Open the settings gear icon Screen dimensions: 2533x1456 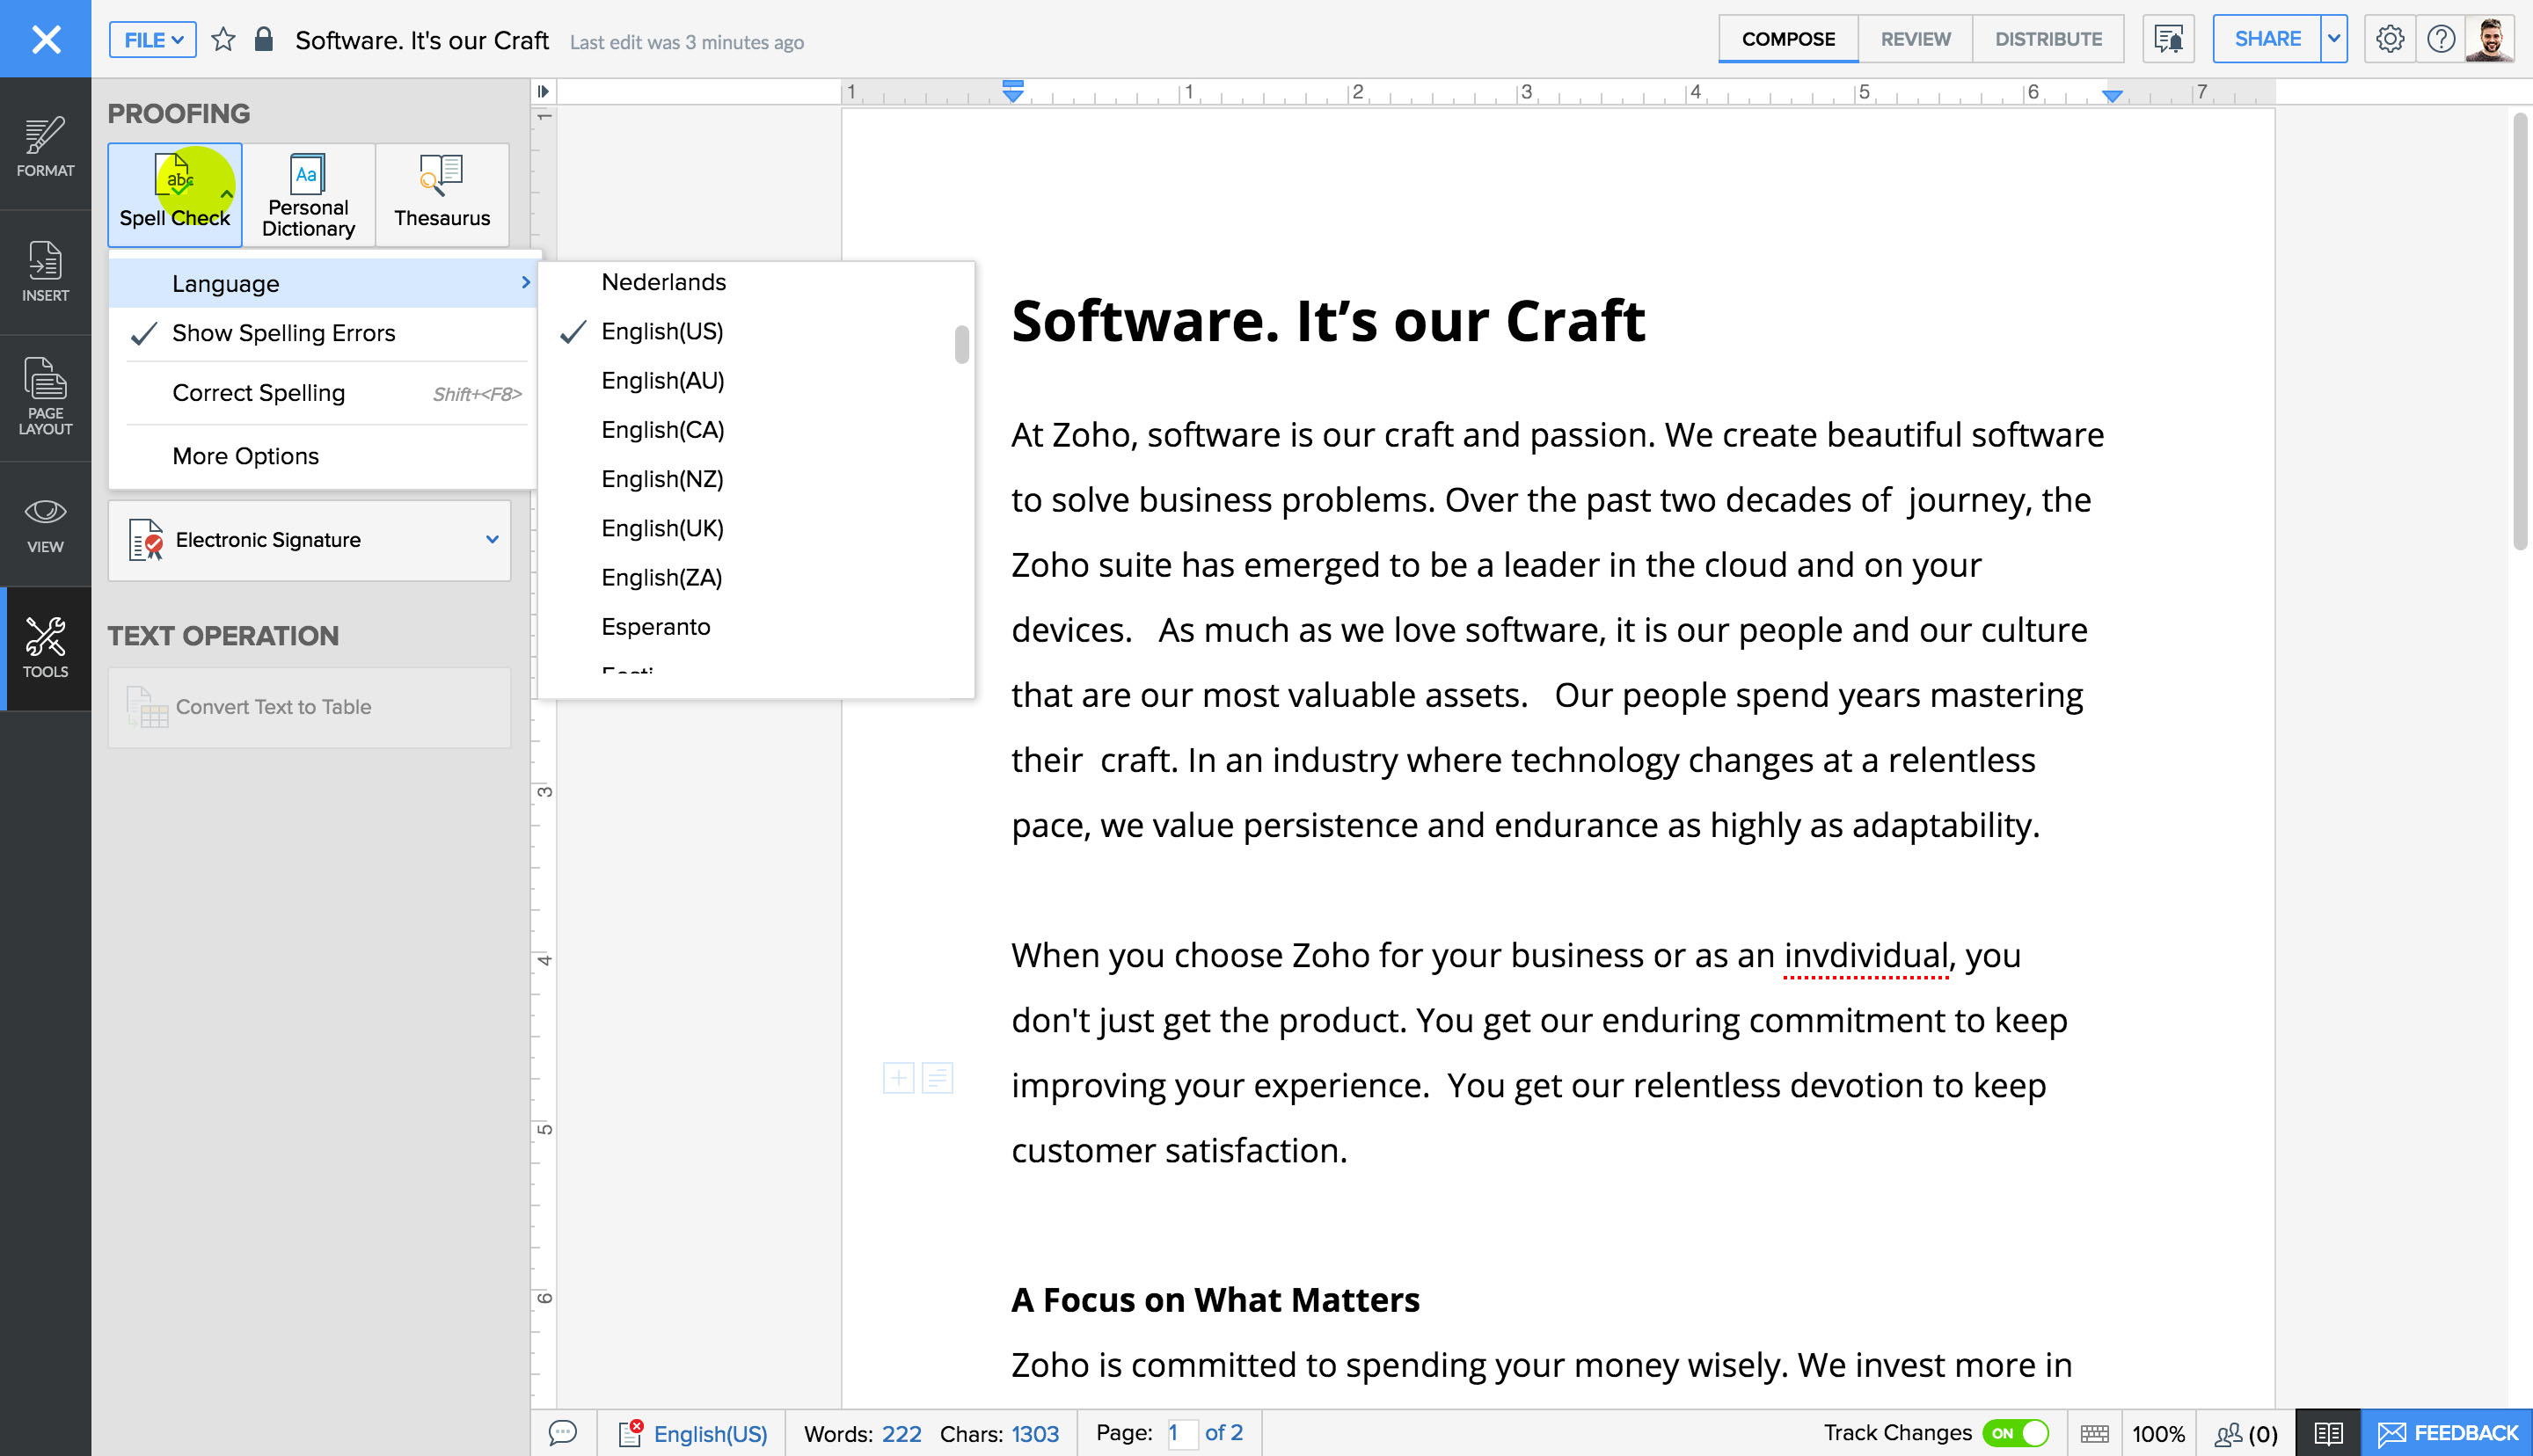(x=2389, y=39)
